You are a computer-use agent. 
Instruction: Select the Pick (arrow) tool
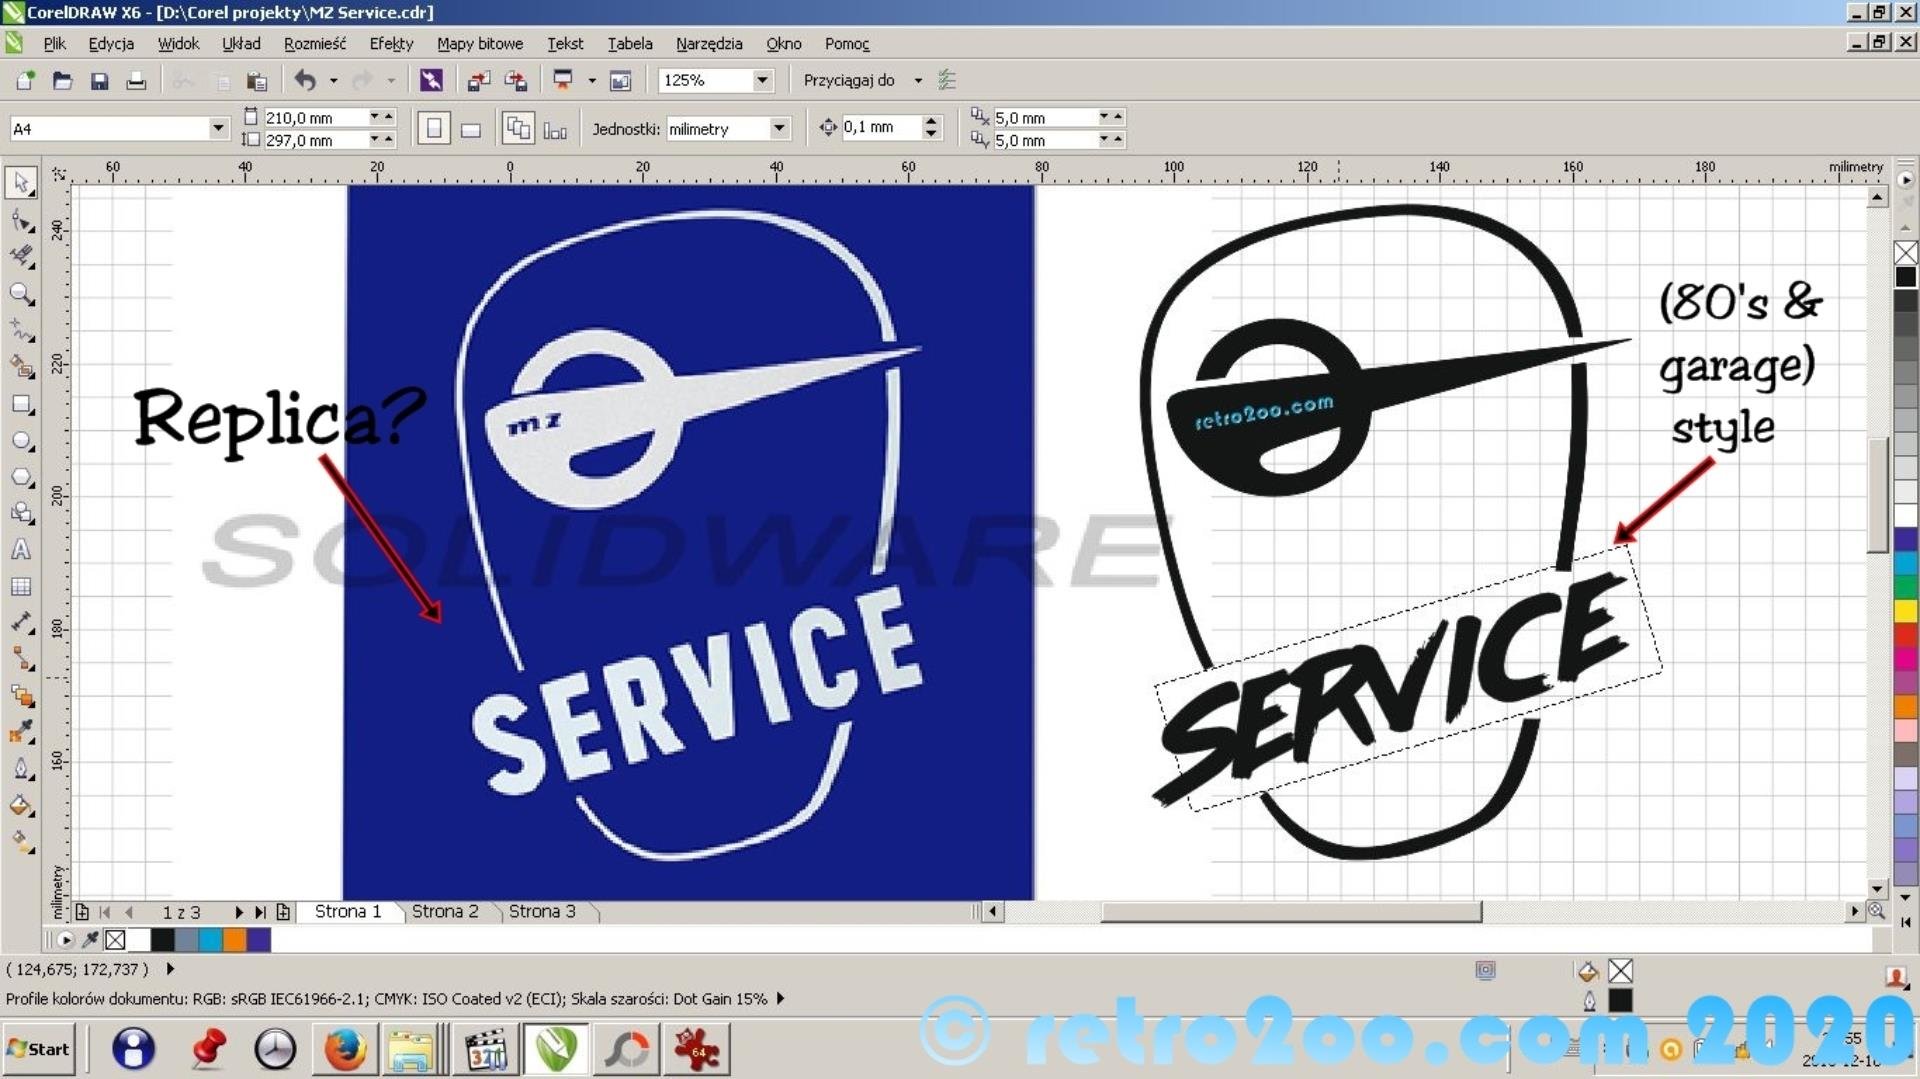point(21,183)
